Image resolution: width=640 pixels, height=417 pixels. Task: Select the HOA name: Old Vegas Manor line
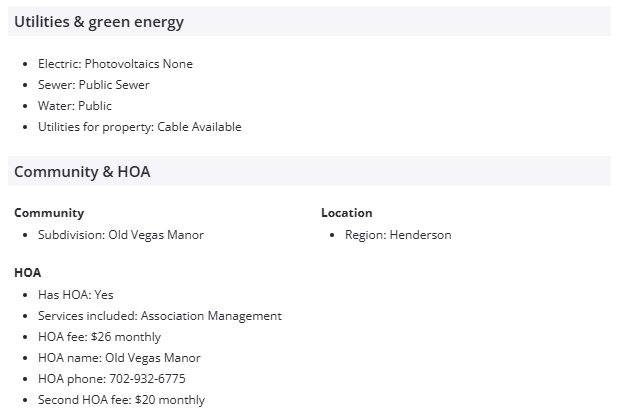coord(119,358)
